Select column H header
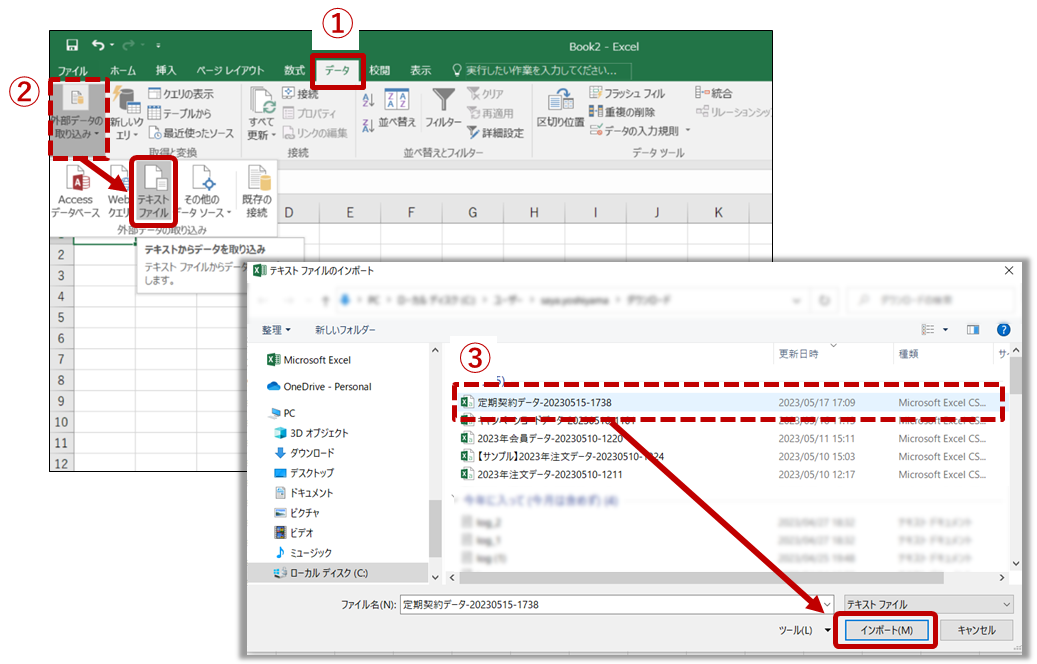Screen dimensions: 1037x664 [x=534, y=212]
